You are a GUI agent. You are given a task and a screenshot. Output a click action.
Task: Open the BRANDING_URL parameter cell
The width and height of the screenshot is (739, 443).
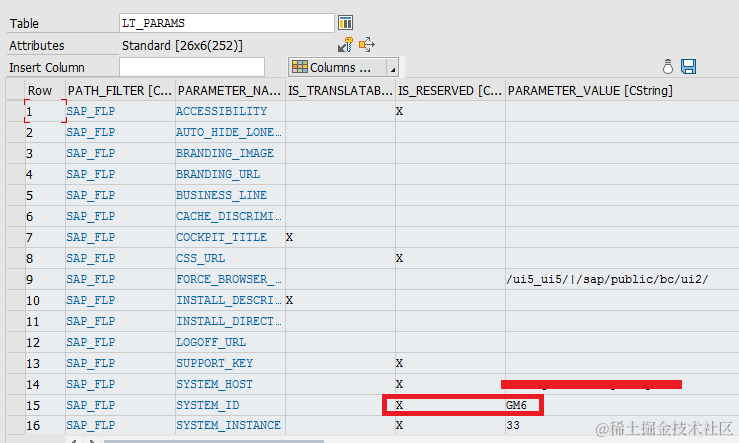tap(230, 174)
